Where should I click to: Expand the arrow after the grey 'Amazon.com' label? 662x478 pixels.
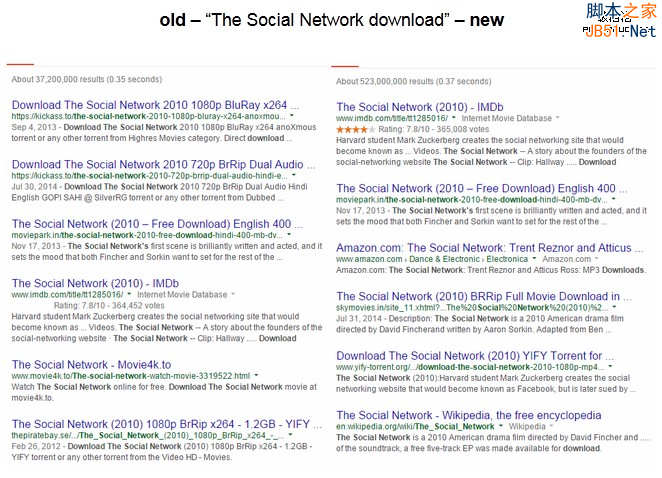pos(597,258)
